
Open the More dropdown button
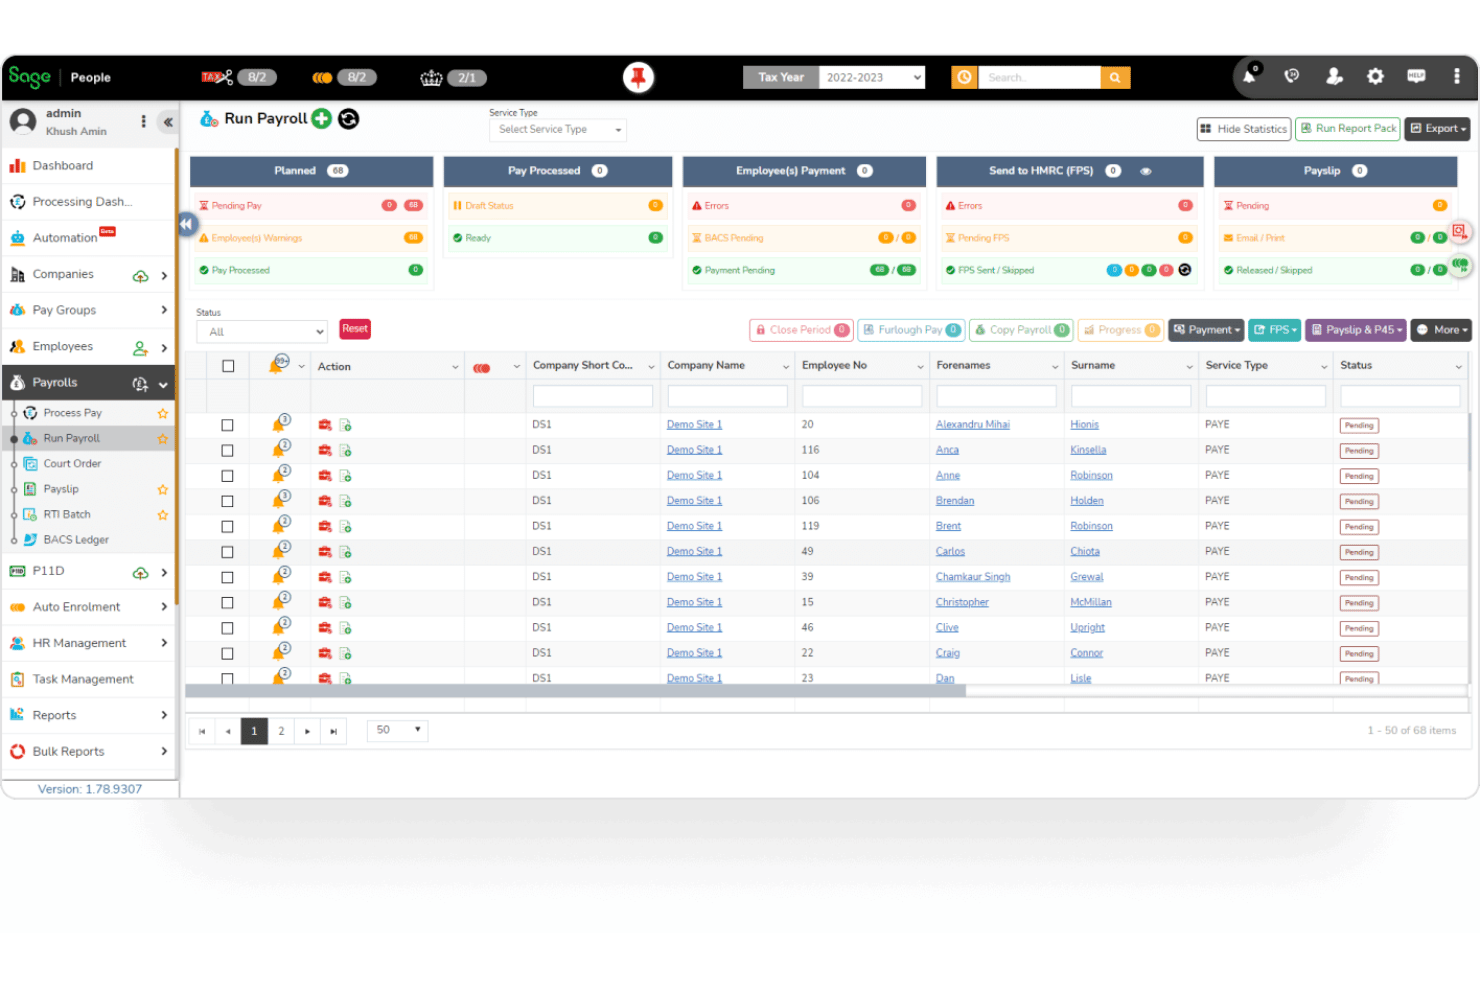(1441, 330)
